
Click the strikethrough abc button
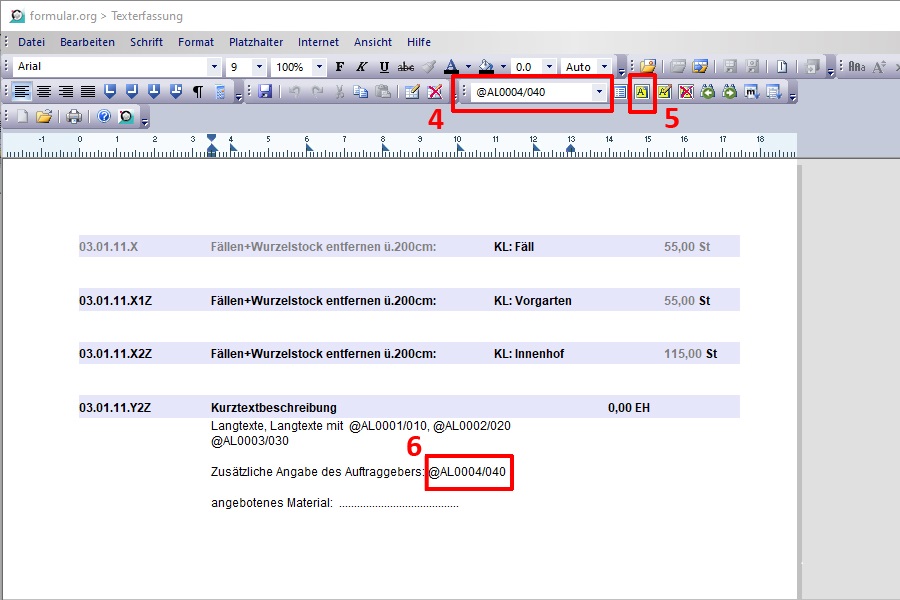point(406,67)
